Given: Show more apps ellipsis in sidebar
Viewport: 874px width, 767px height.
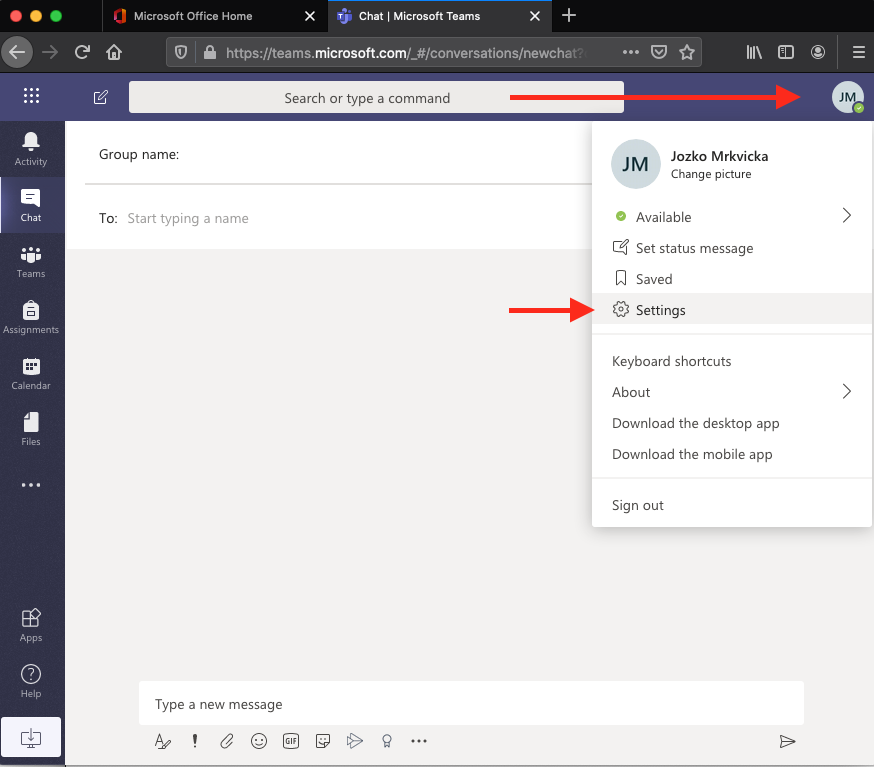Looking at the screenshot, I should (31, 485).
